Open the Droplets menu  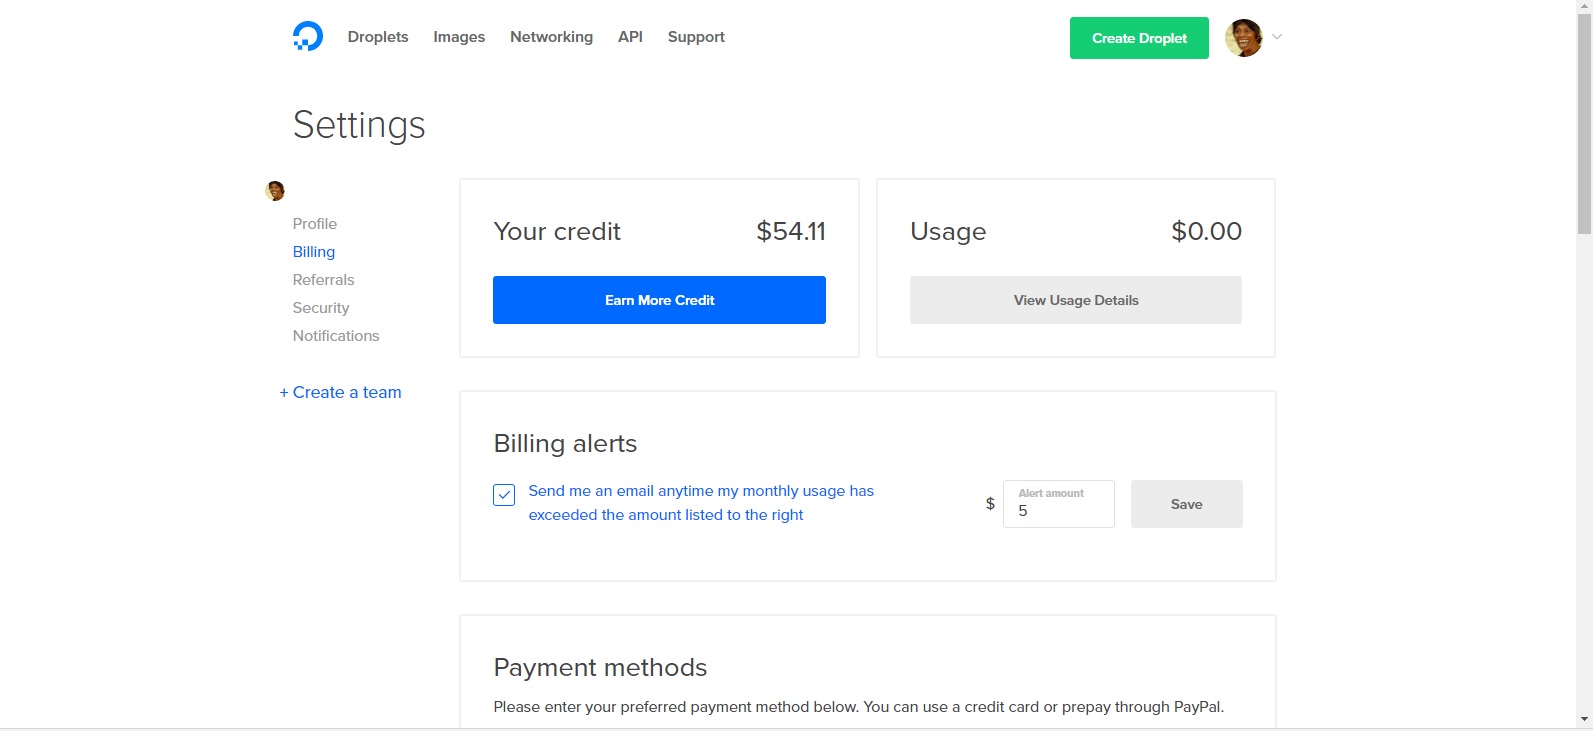coord(378,37)
